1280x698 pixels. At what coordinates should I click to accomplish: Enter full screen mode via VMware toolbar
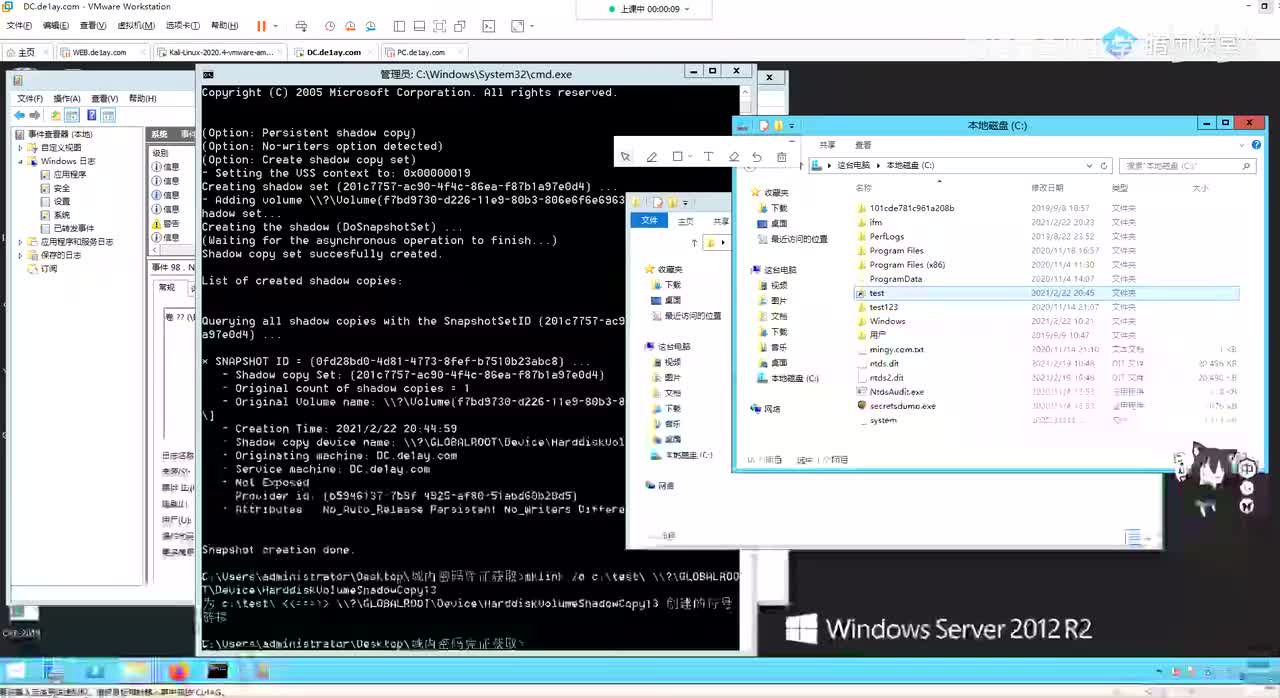[x=440, y=26]
